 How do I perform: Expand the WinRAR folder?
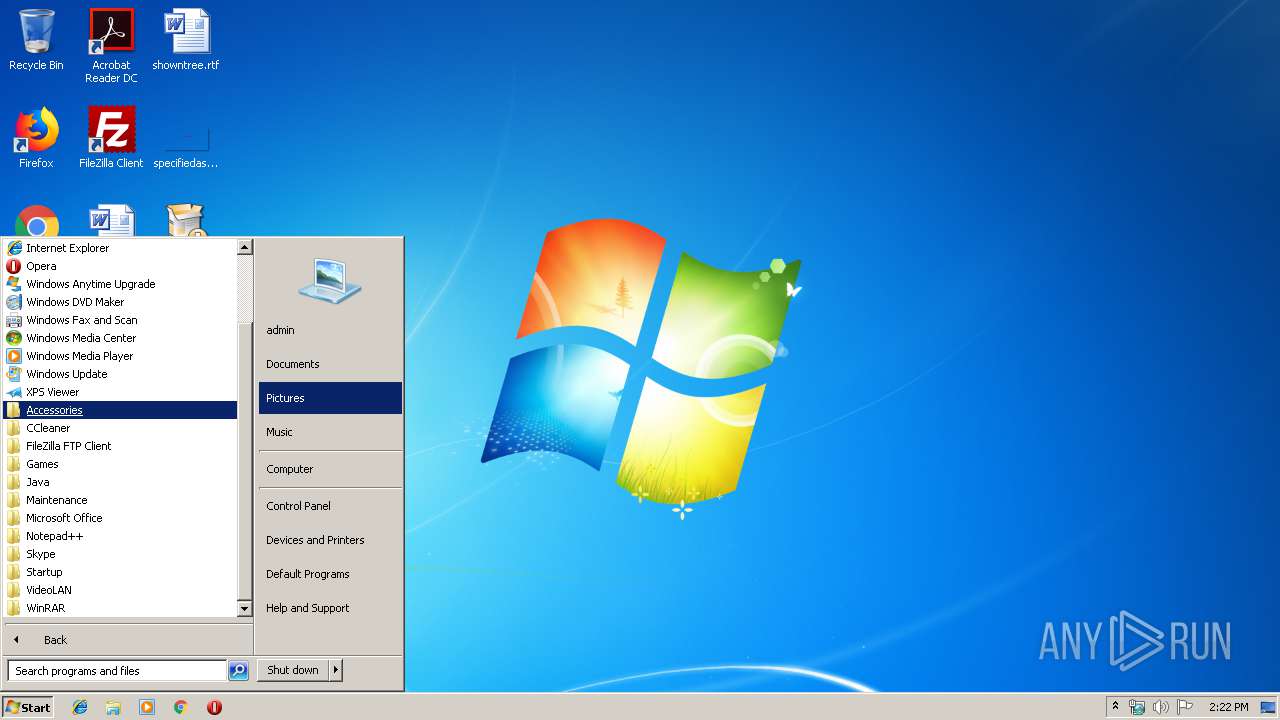[x=120, y=608]
